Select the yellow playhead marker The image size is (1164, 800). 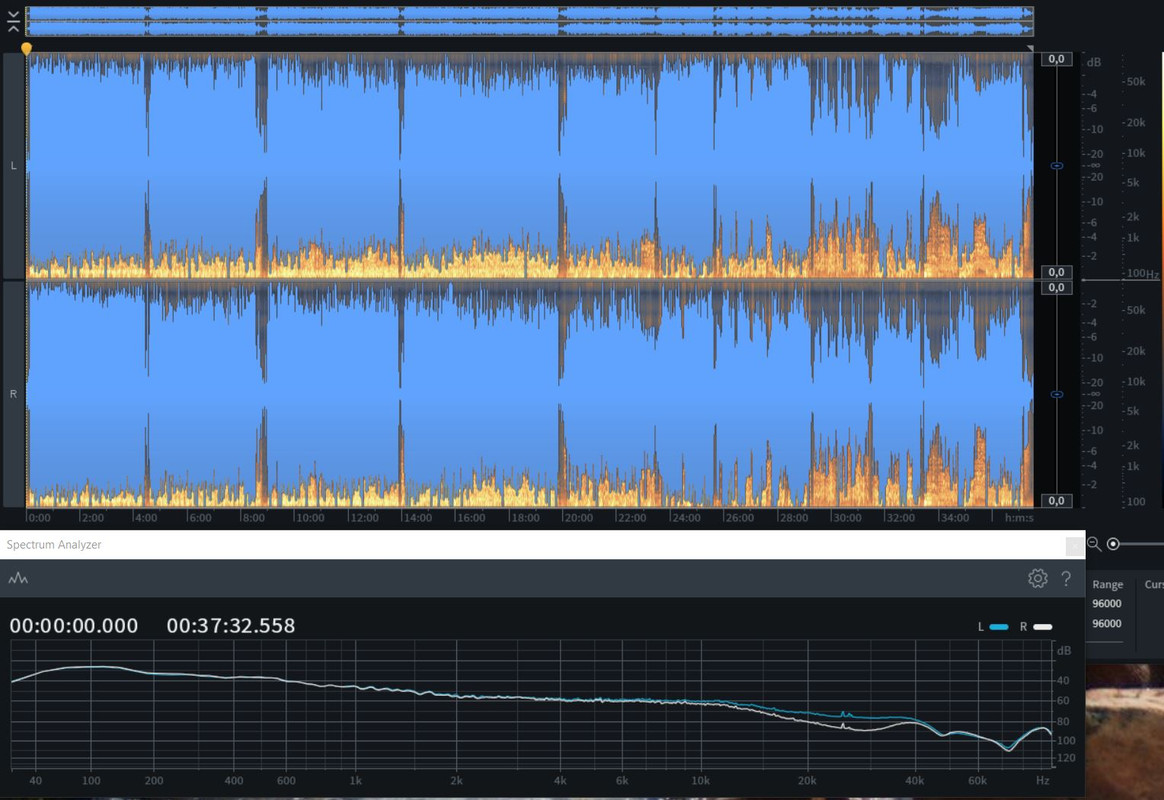(x=27, y=49)
